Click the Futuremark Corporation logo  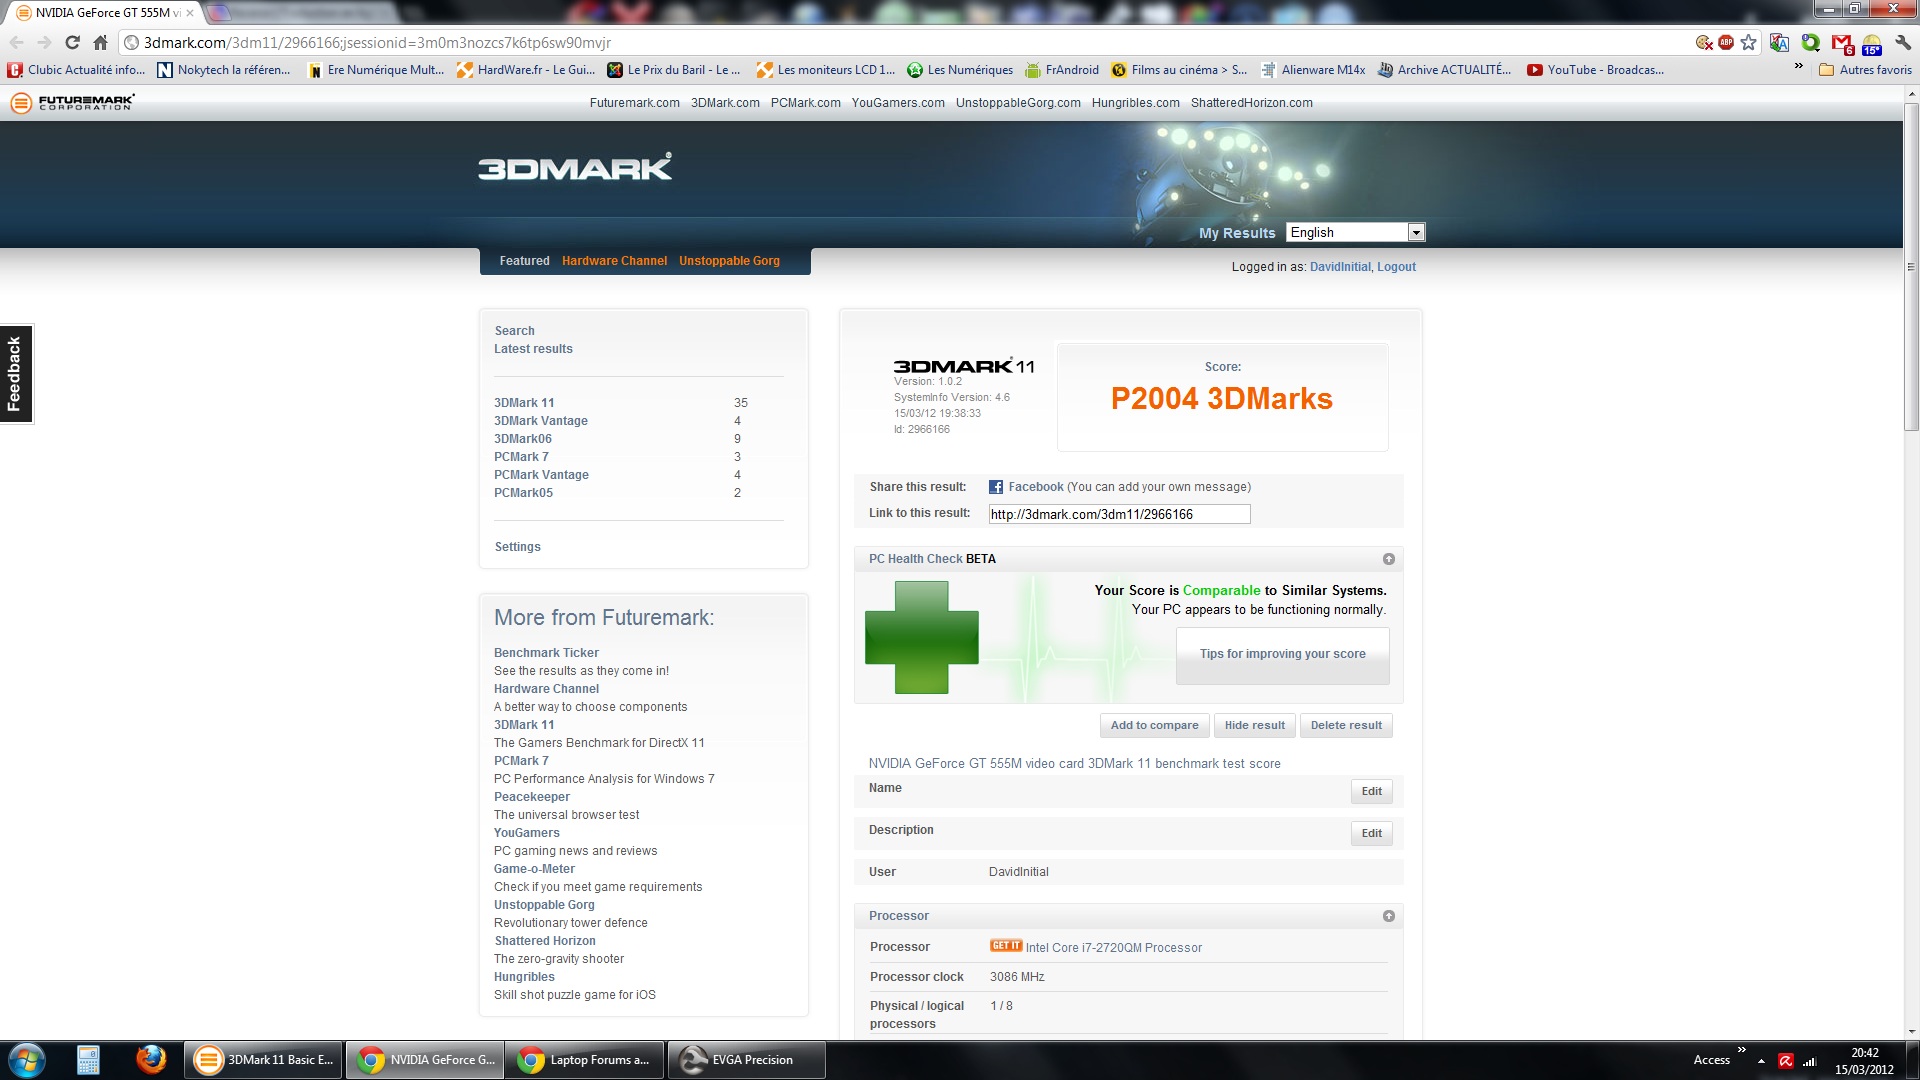click(72, 103)
